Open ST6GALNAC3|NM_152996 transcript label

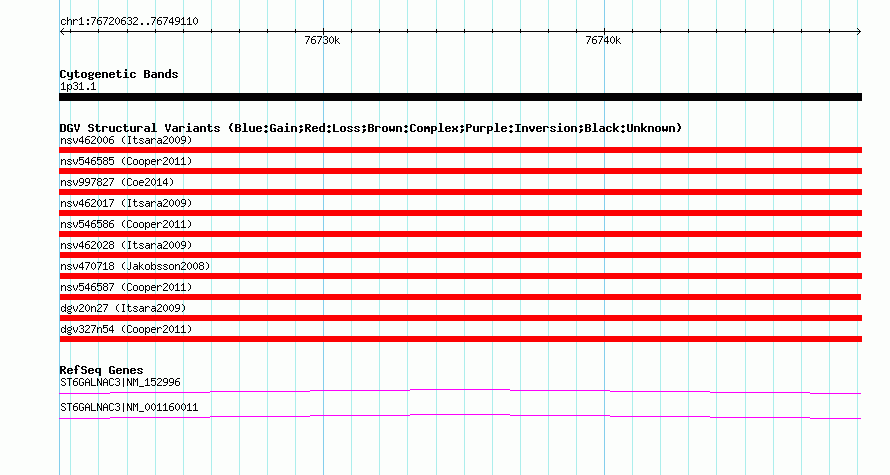coord(120,382)
